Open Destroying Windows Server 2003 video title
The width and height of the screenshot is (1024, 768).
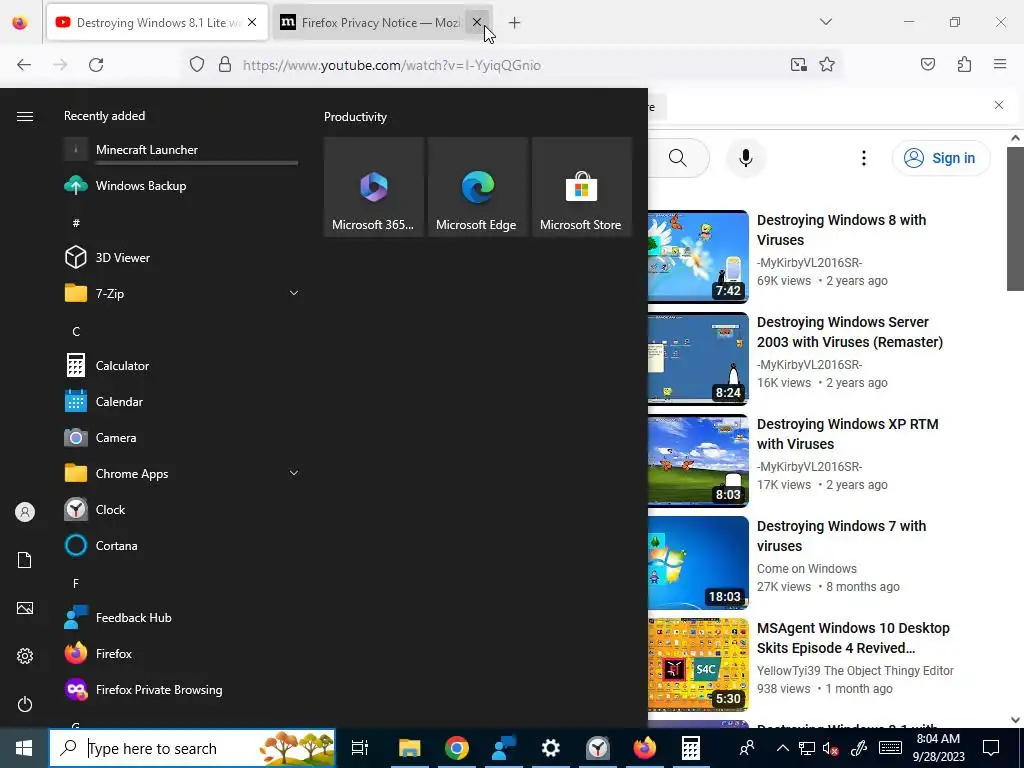click(850, 332)
